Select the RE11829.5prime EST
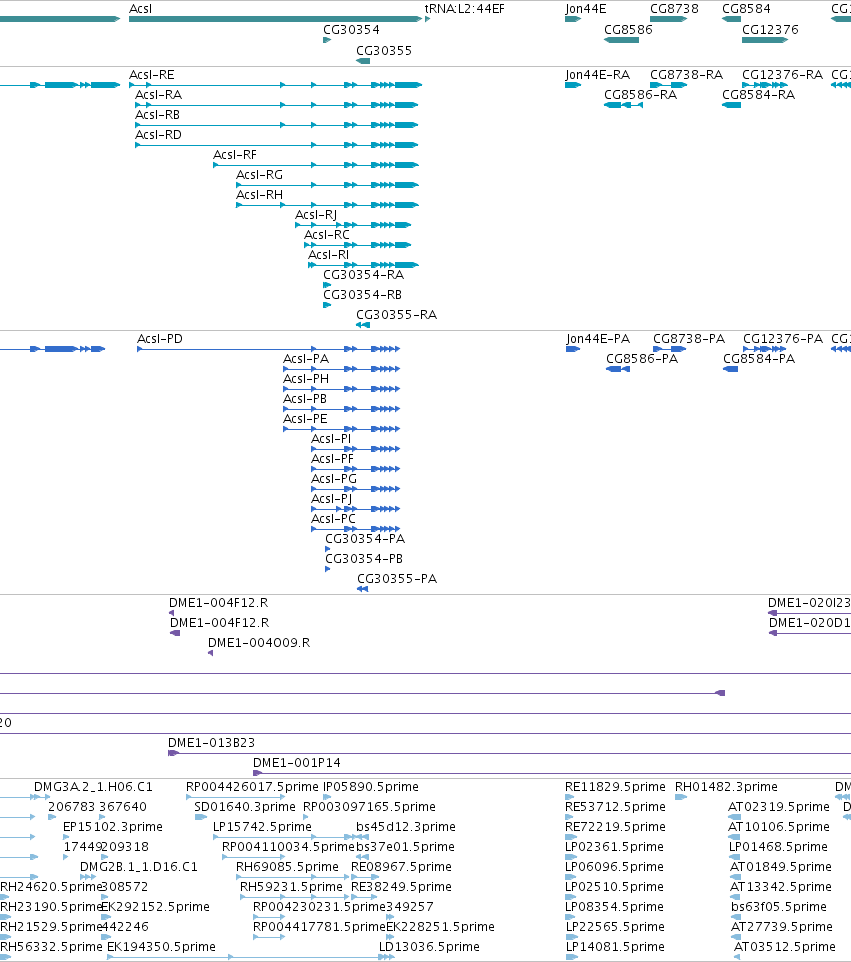Screen dimensions: 851x962 [x=569, y=797]
